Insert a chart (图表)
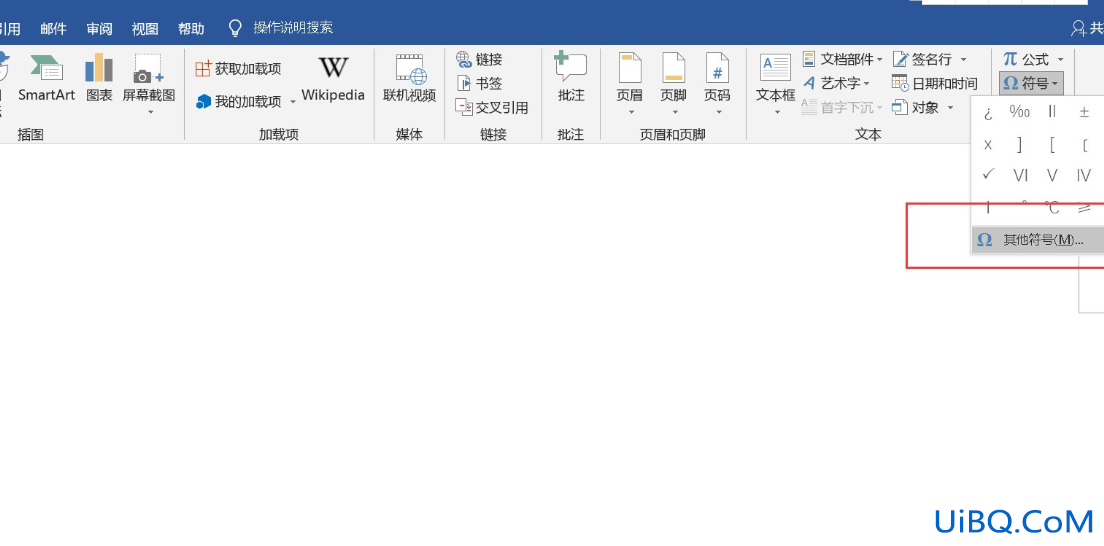The height and width of the screenshot is (546, 1104). pos(99,79)
